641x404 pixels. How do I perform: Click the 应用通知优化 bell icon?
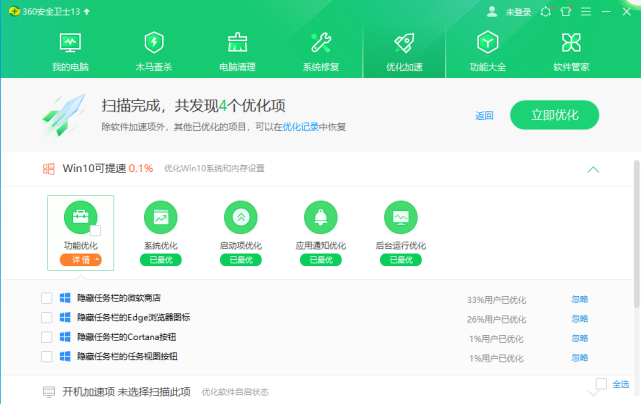(321, 217)
